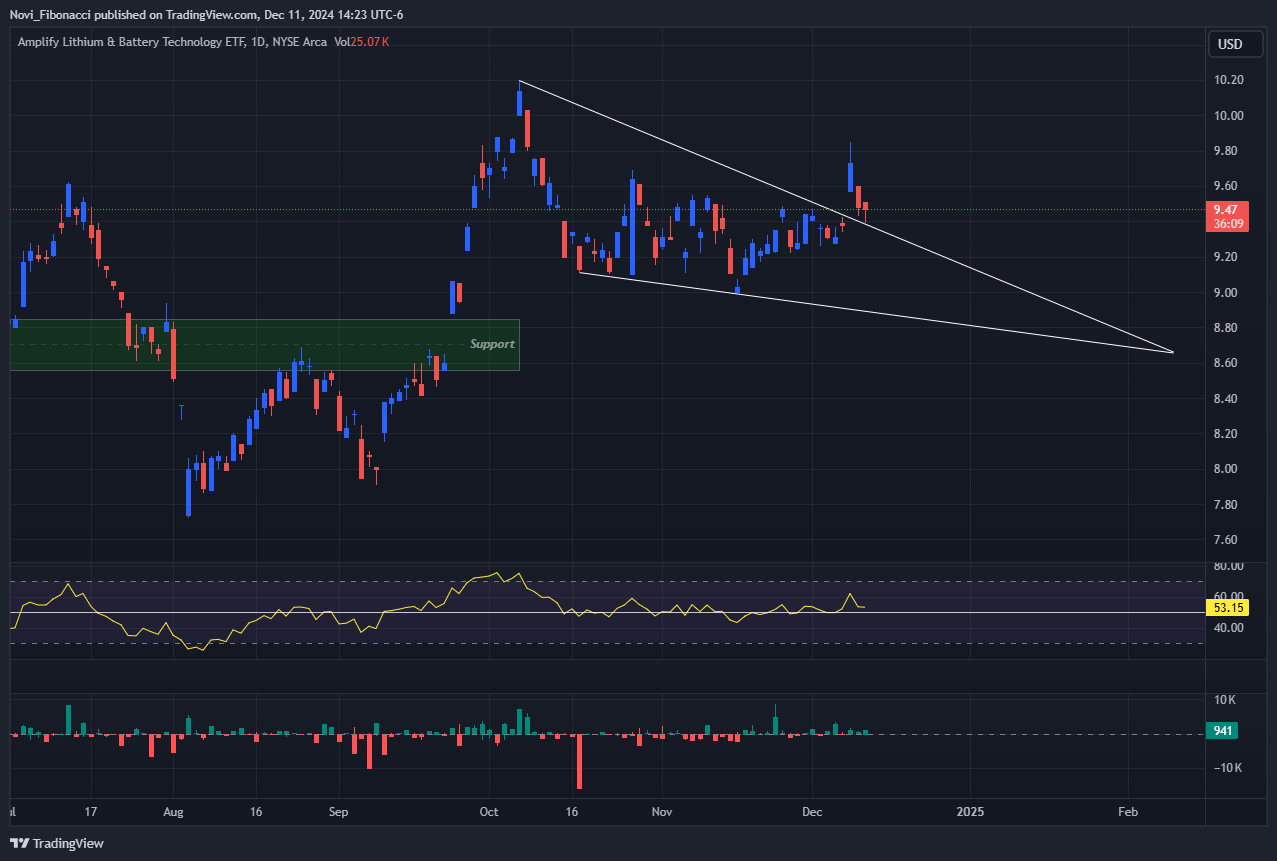The height and width of the screenshot is (861, 1277).
Task: Click the 10.20 price axis label
Action: 1229,80
